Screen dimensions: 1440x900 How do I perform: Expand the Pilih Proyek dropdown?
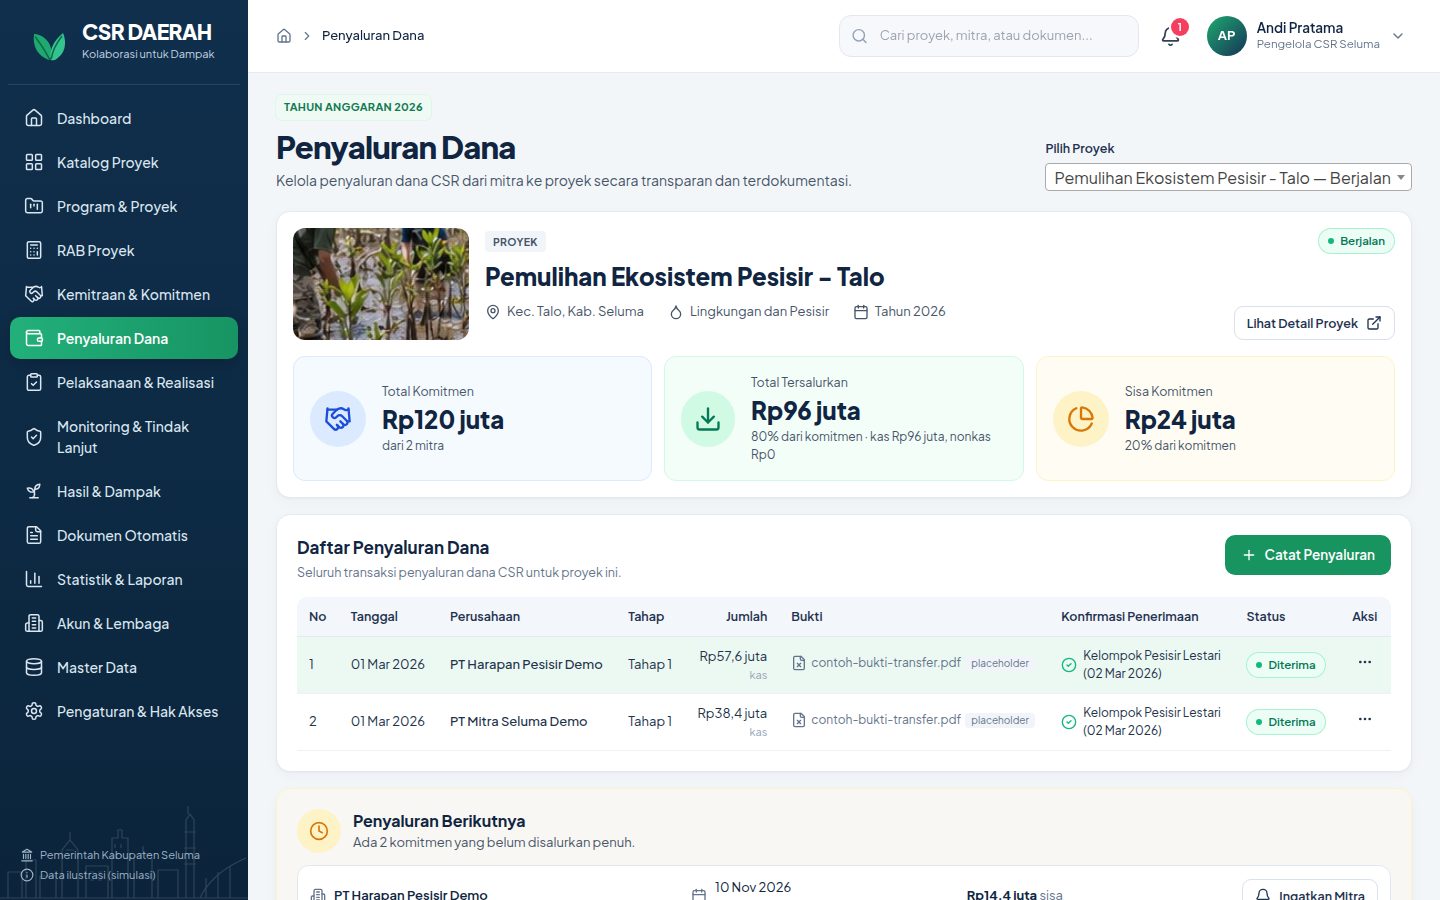point(1228,177)
